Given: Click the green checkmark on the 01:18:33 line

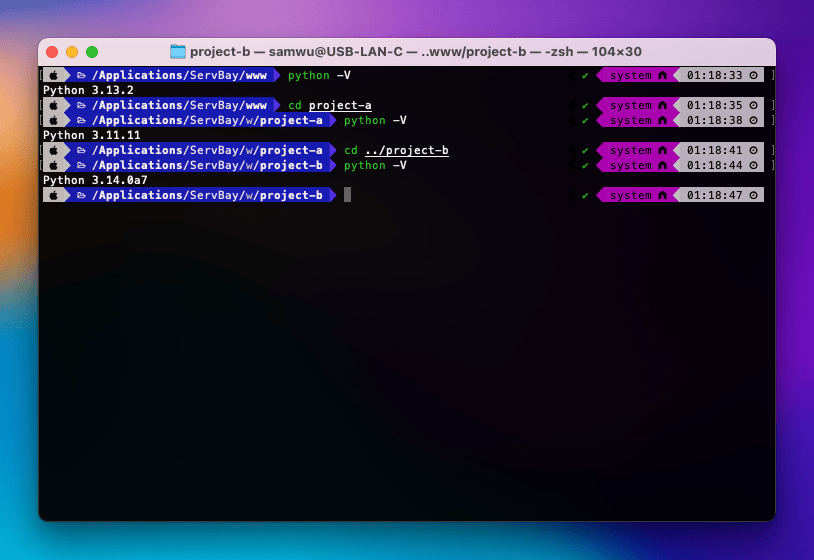Looking at the screenshot, I should 585,76.
